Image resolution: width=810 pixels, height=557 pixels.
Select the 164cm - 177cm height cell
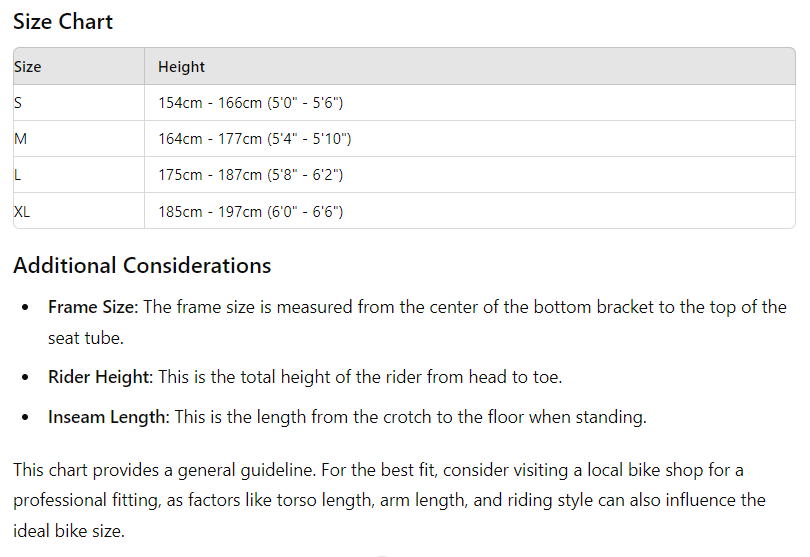[x=254, y=139]
